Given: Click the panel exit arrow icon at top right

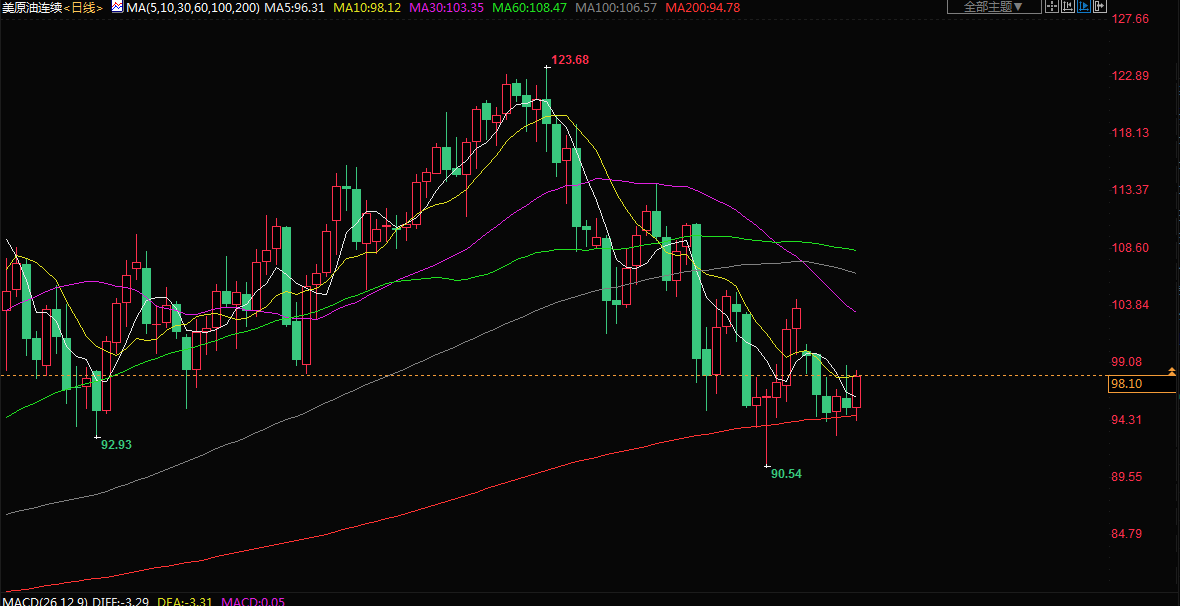Looking at the screenshot, I should 1098,7.
